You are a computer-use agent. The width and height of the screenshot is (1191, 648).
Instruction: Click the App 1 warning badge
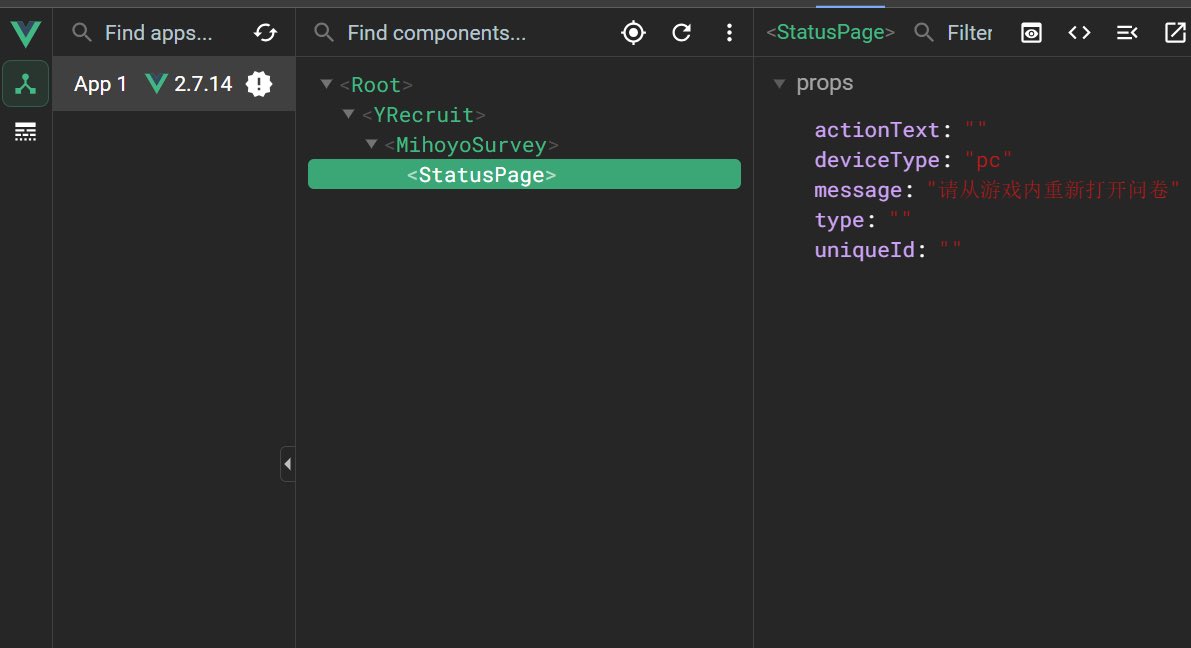click(x=259, y=84)
